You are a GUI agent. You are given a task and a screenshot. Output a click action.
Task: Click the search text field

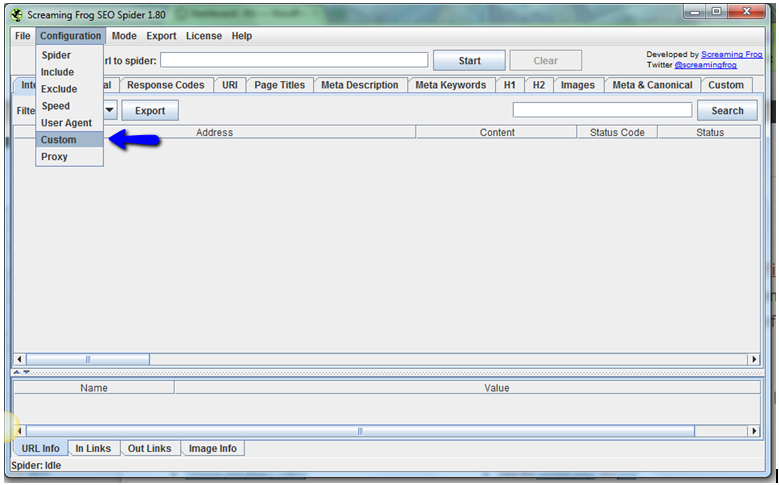(x=602, y=110)
